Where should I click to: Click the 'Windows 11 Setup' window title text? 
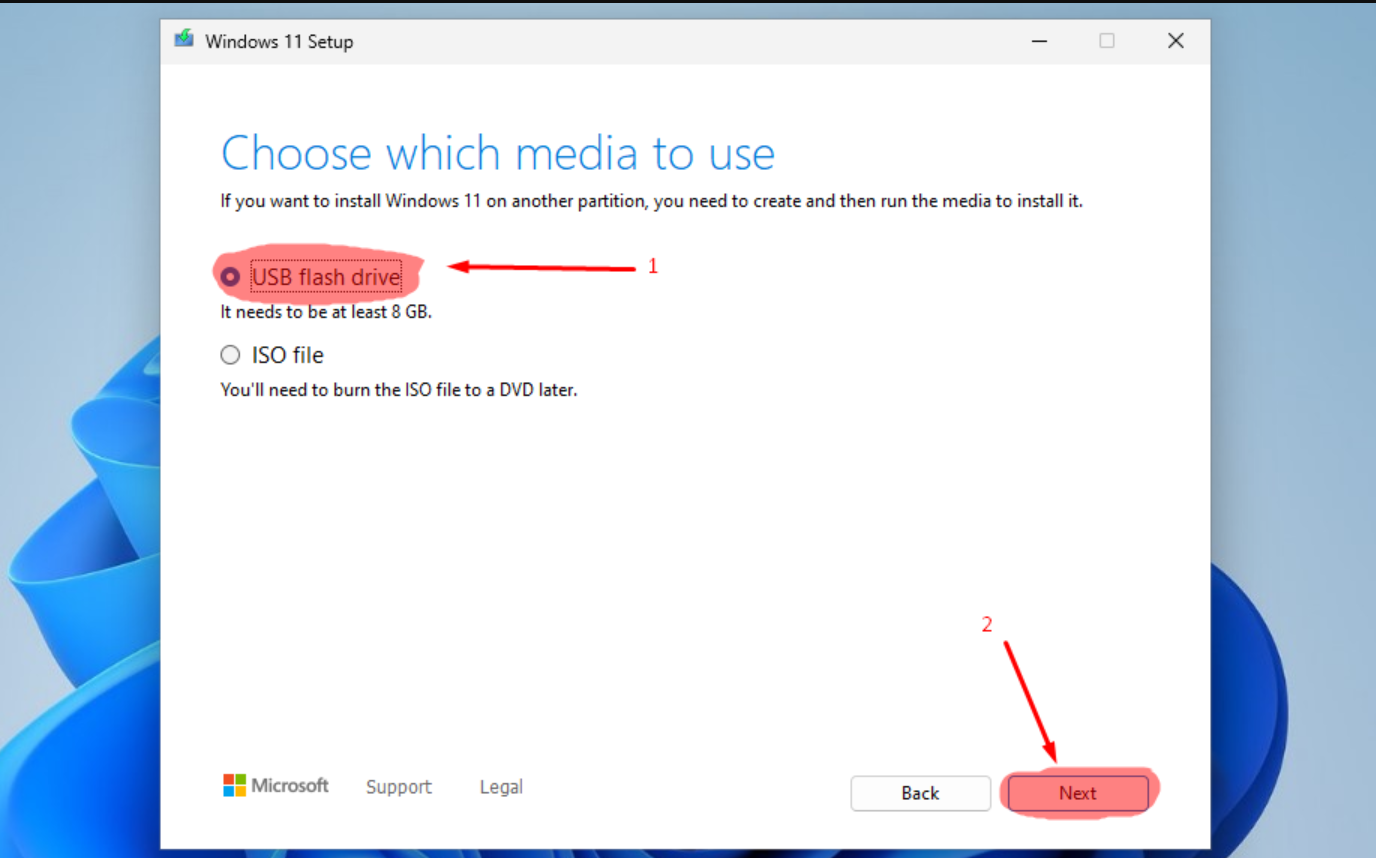(x=279, y=42)
